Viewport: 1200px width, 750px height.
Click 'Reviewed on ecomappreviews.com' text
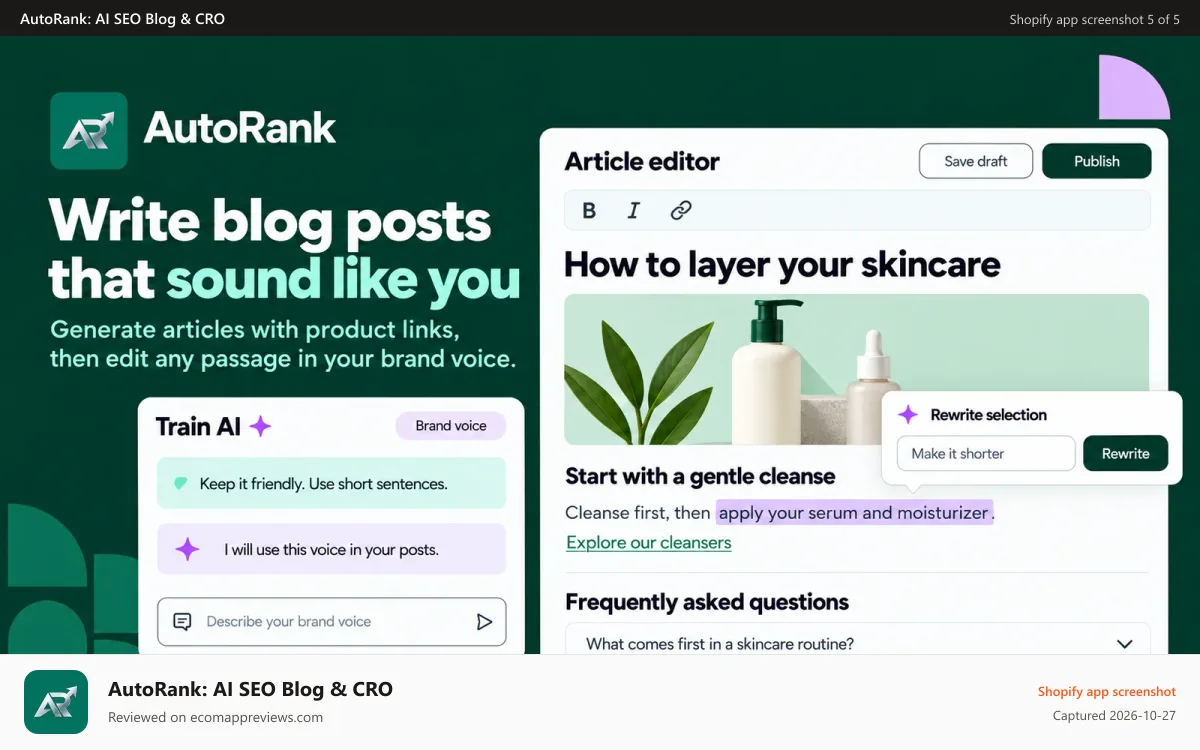click(x=215, y=717)
